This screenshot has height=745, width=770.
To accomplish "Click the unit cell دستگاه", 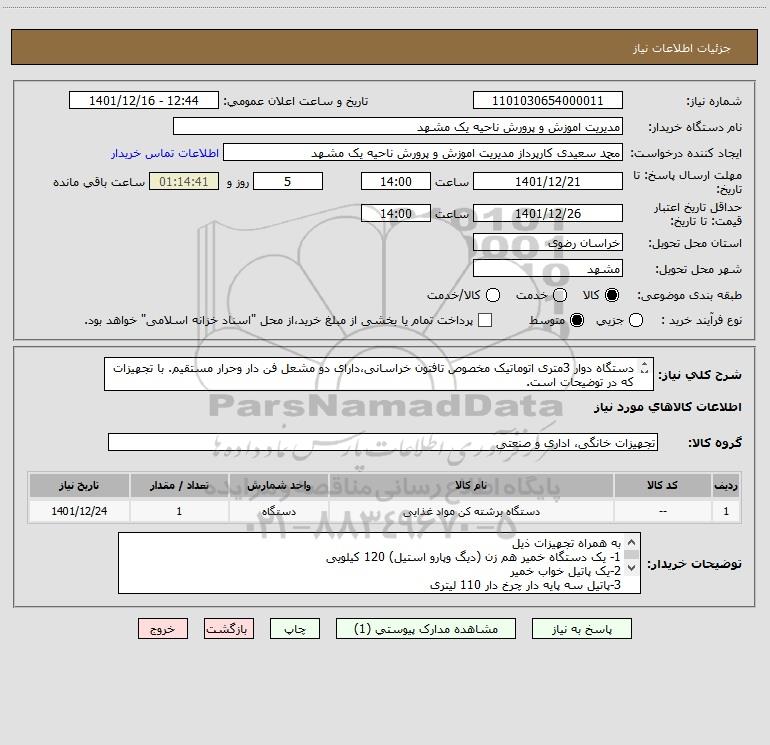I will 279,511.
